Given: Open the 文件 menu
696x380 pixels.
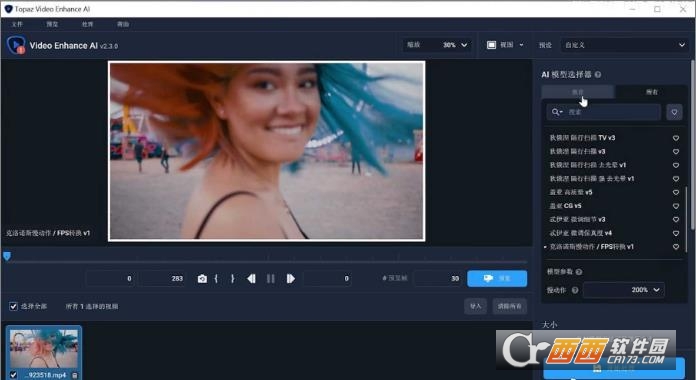Looking at the screenshot, I should pyautogui.click(x=17, y=24).
